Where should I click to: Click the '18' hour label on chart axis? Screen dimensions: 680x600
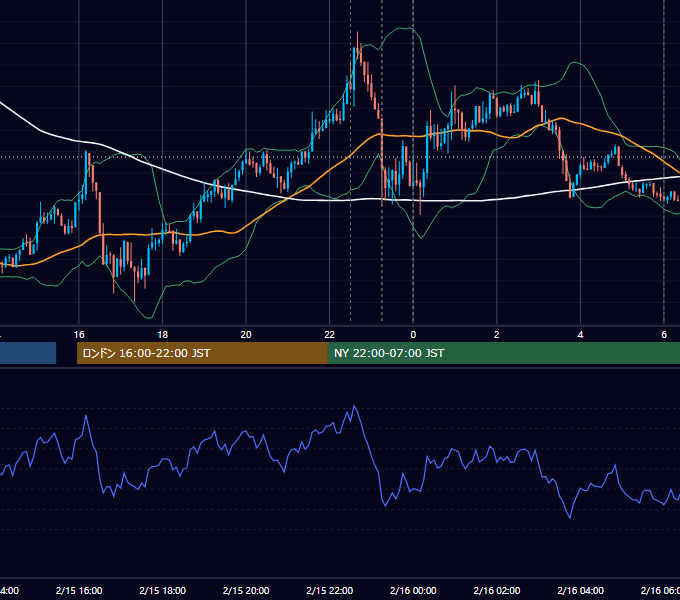pos(162,335)
